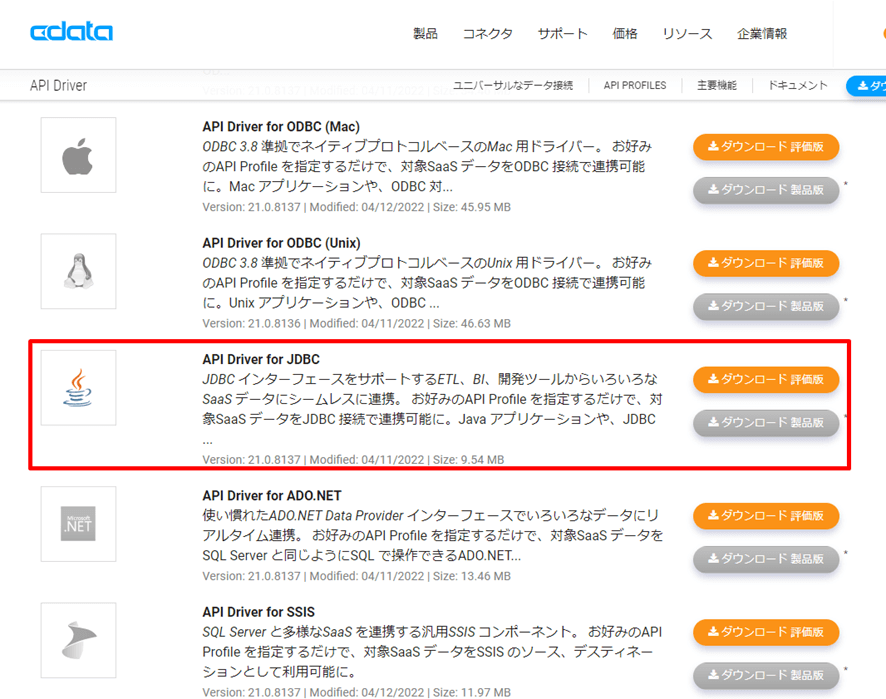Download trial version of SSIS driver
886x699 pixels.
pyautogui.click(x=766, y=632)
